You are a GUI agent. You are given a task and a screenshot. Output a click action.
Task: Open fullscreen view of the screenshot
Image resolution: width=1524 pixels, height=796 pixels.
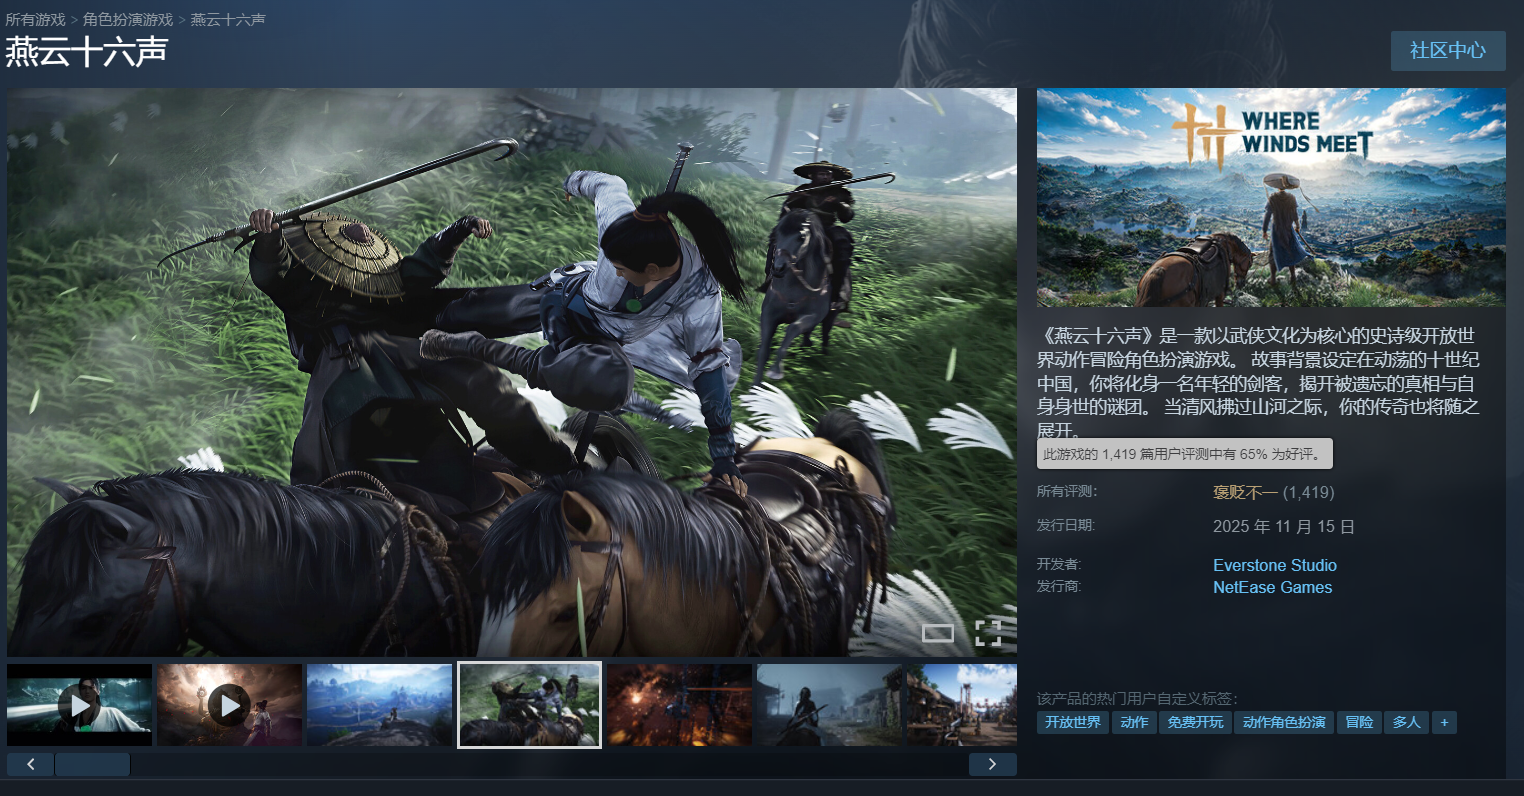click(x=988, y=632)
